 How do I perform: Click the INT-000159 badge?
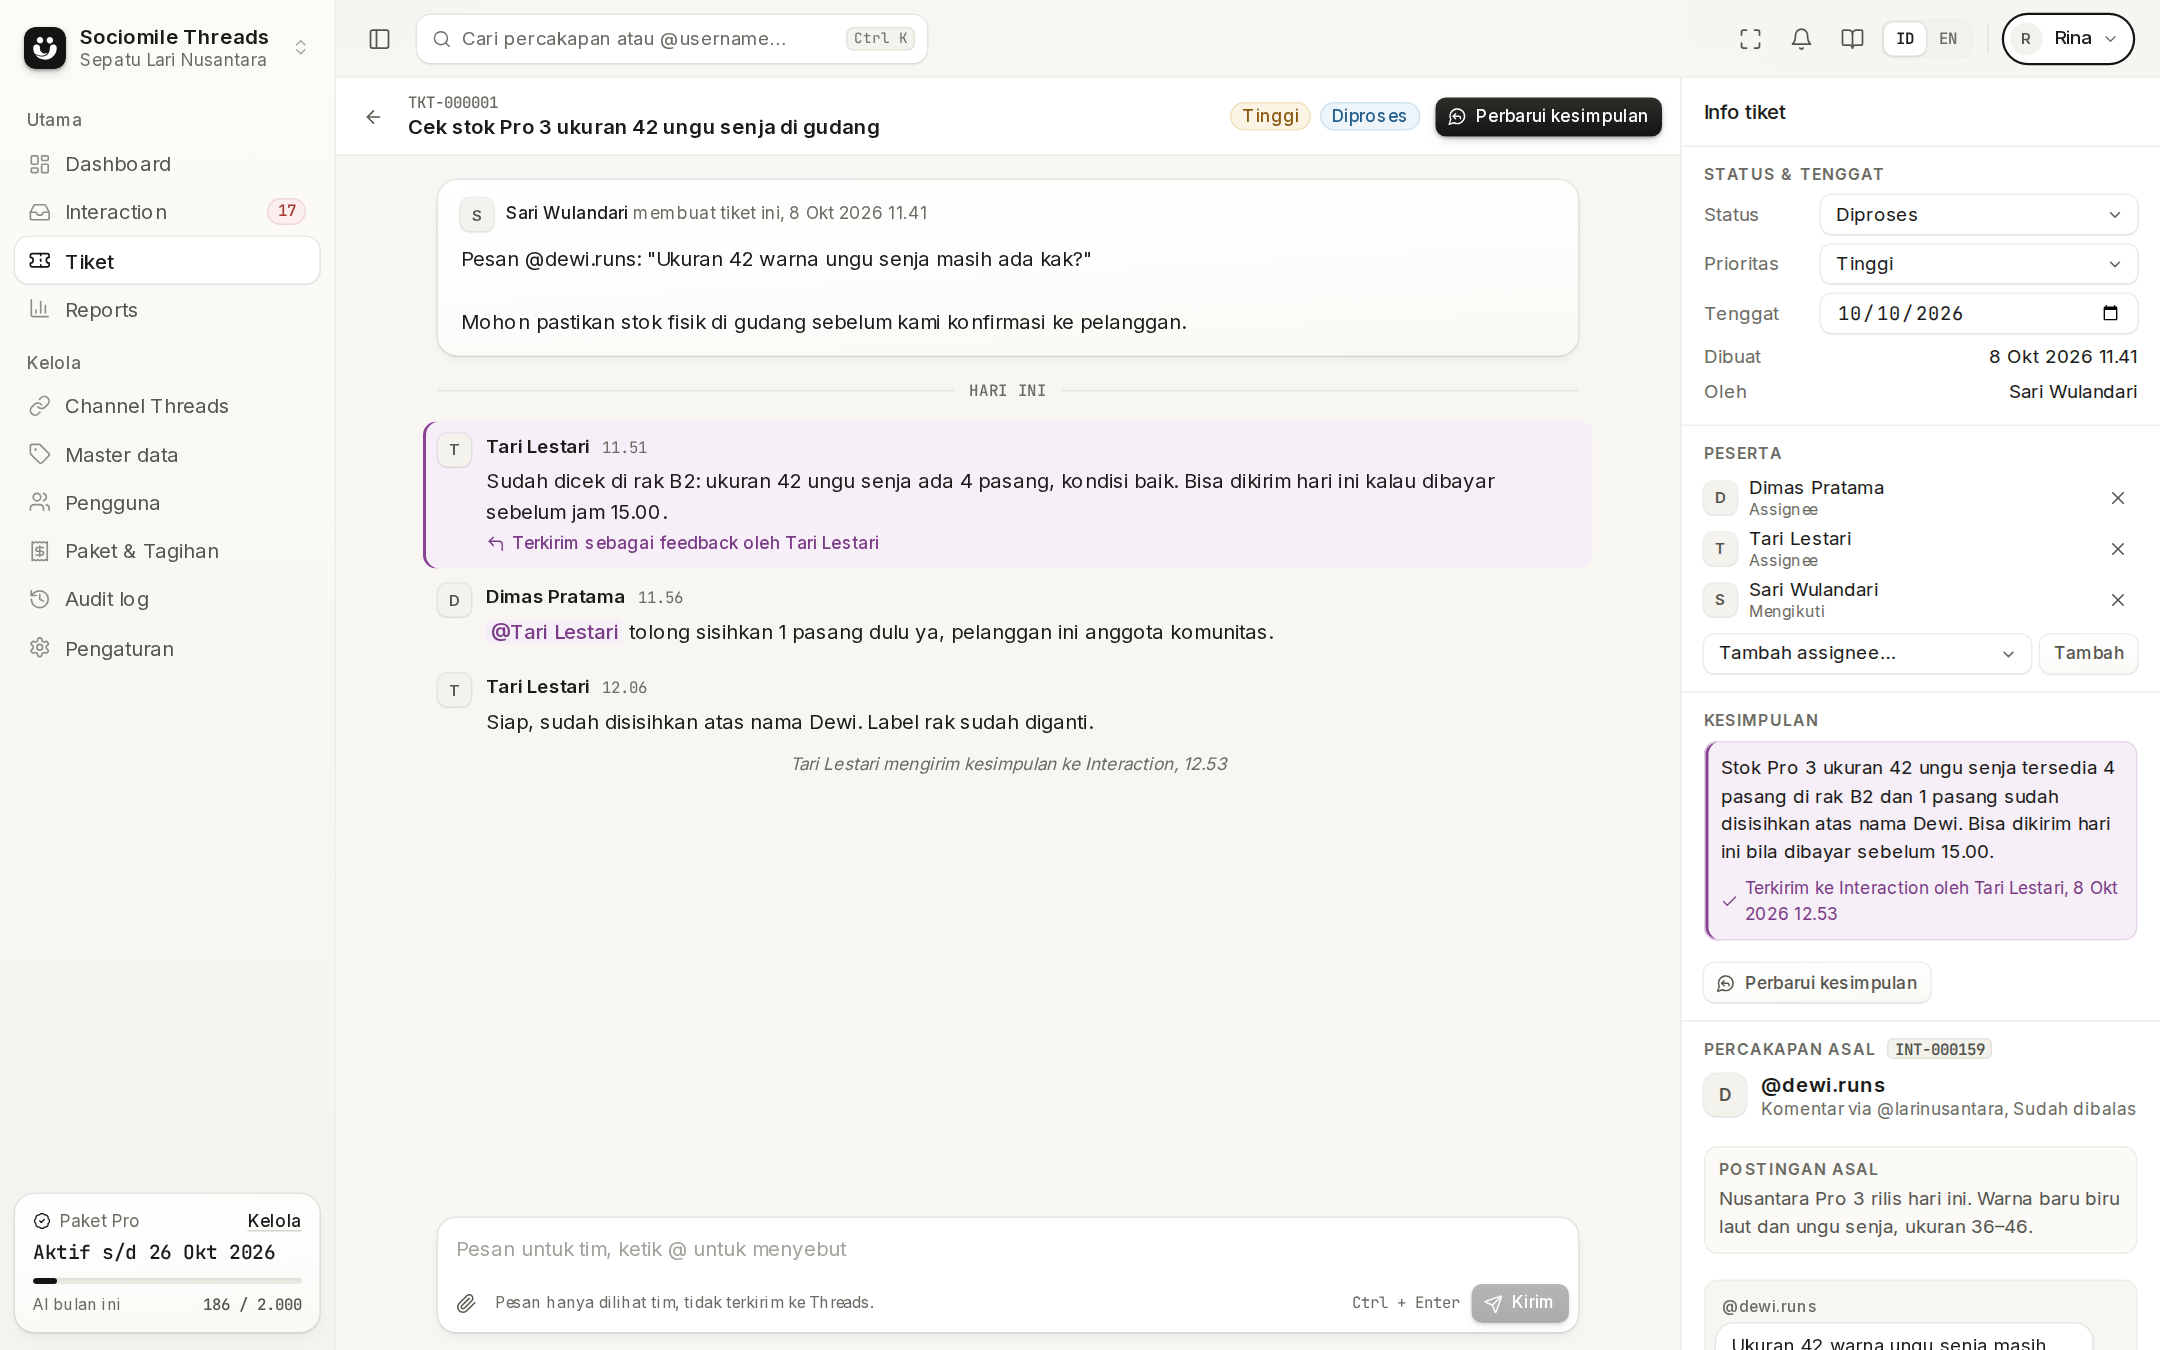tap(1939, 1049)
